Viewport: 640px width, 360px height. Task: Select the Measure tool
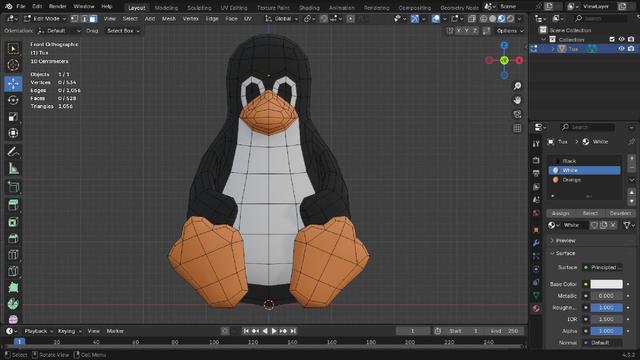point(13,168)
